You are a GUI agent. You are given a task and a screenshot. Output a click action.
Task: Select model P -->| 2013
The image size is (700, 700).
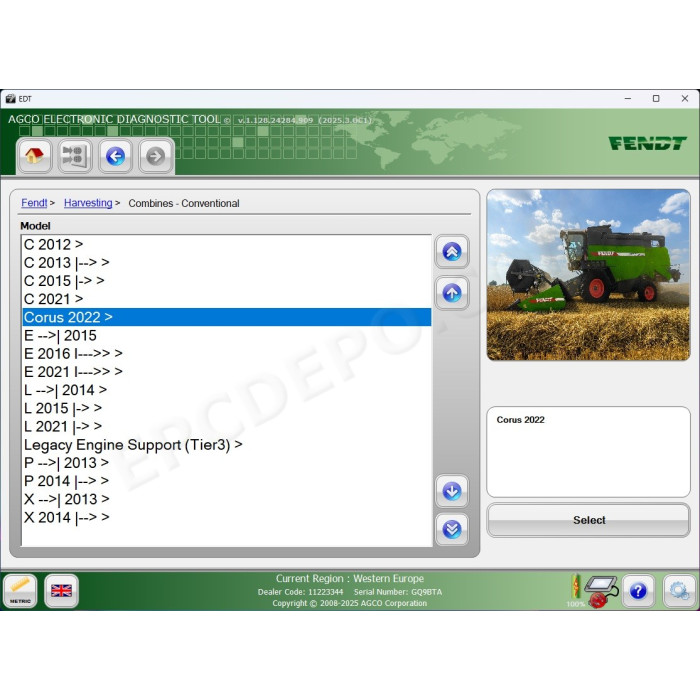pos(227,463)
